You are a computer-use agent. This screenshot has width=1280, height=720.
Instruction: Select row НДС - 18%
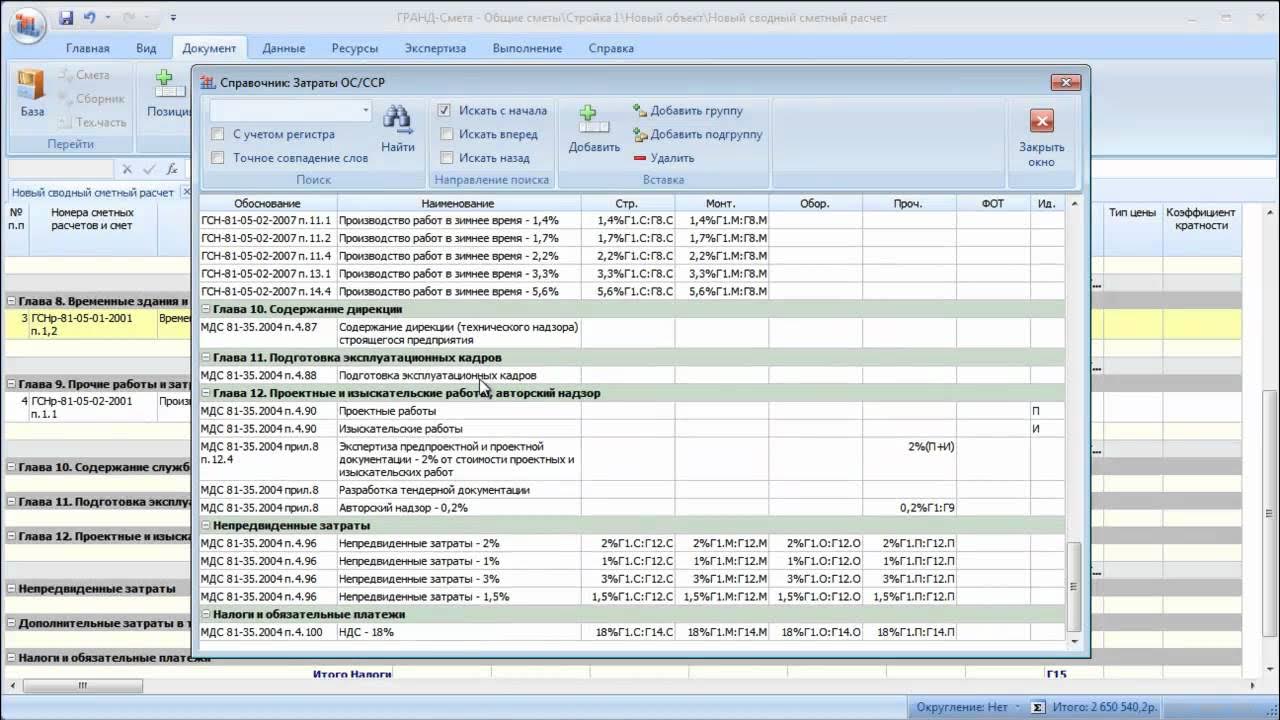(632, 632)
